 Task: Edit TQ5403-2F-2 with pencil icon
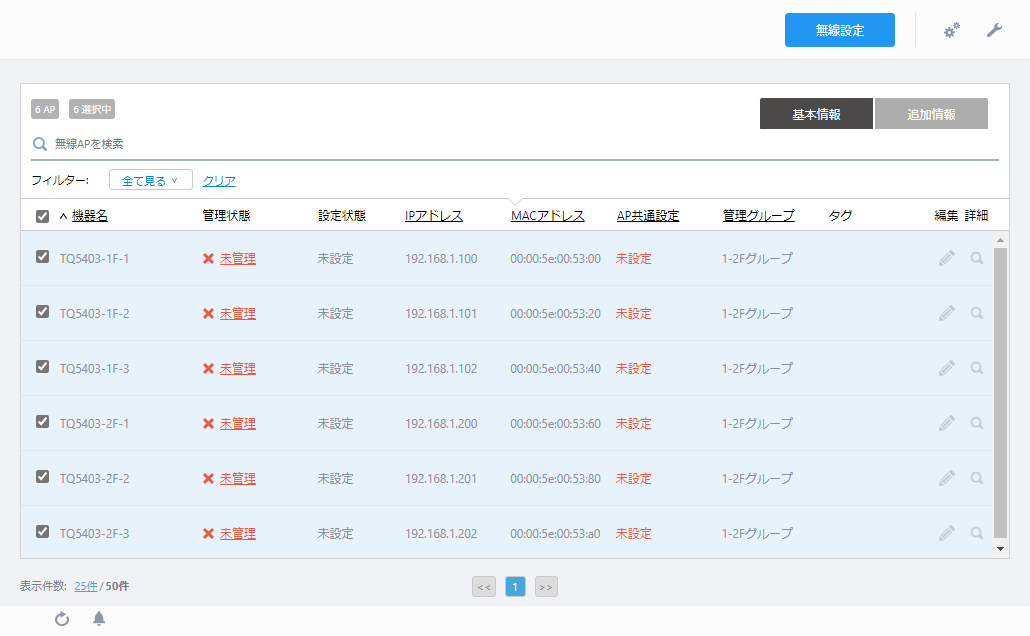point(947,478)
